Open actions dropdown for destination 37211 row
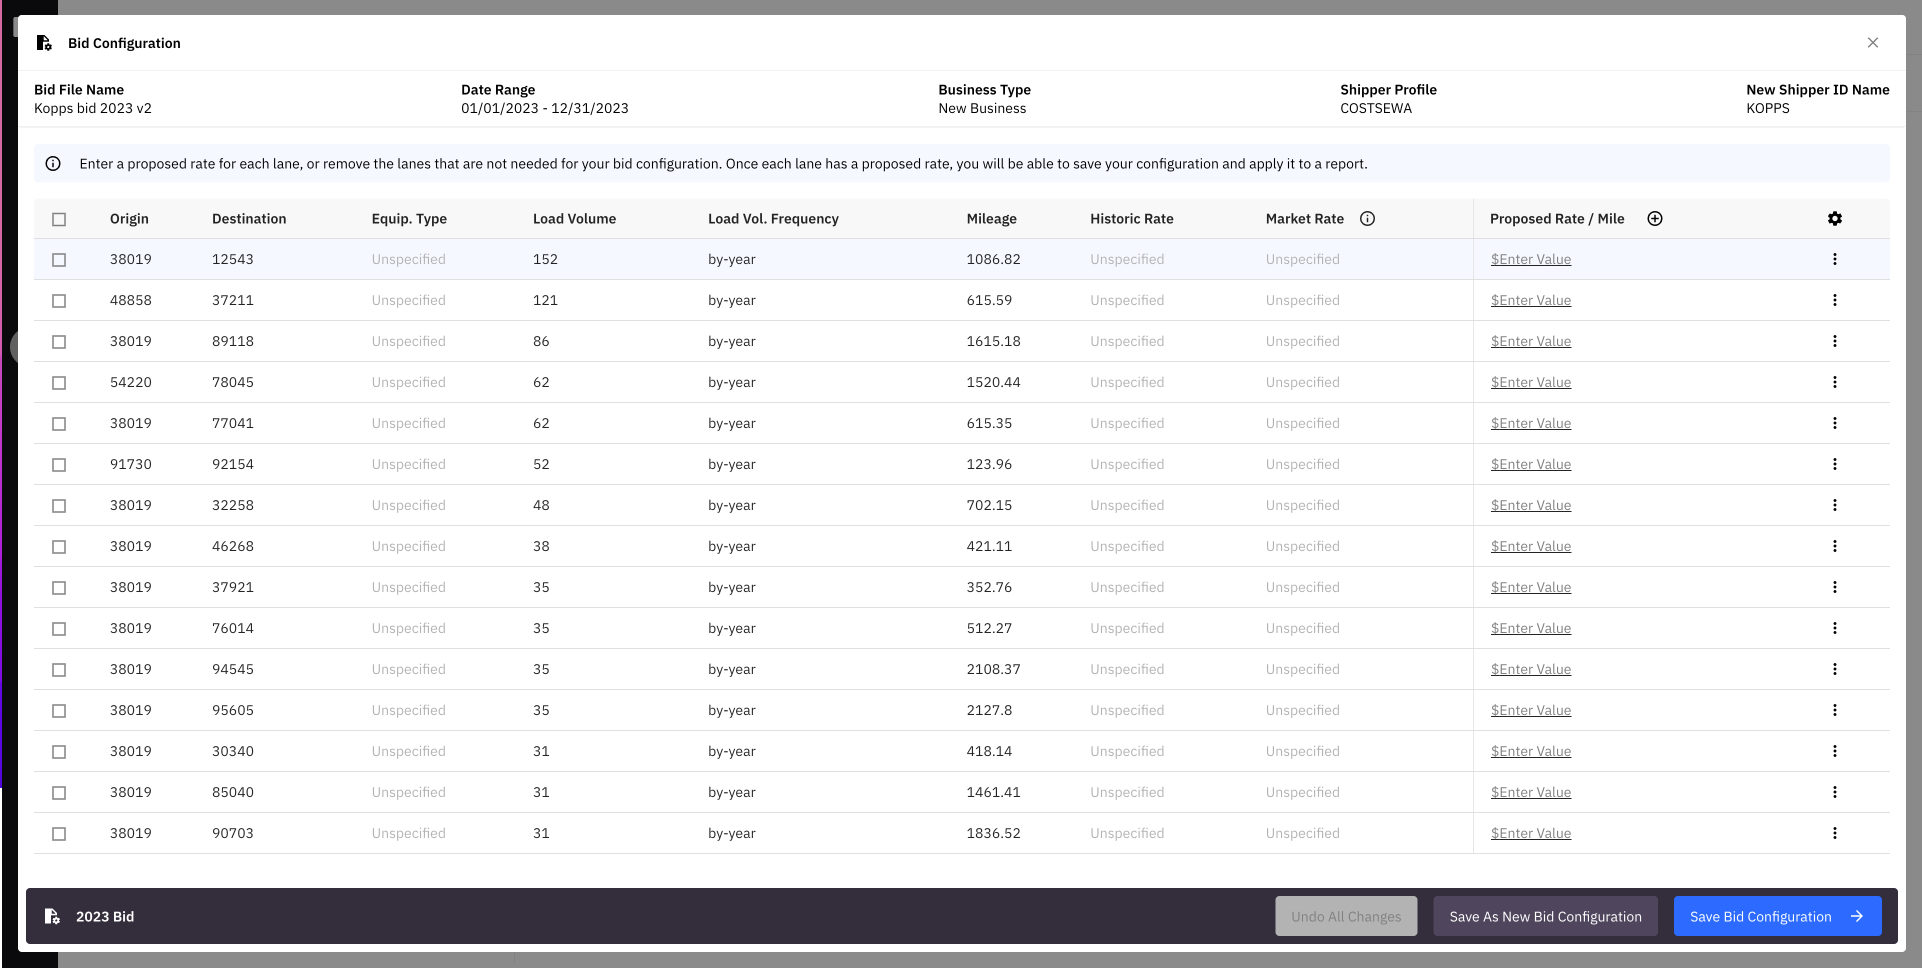Viewport: 1922px width, 968px height. click(x=1834, y=300)
